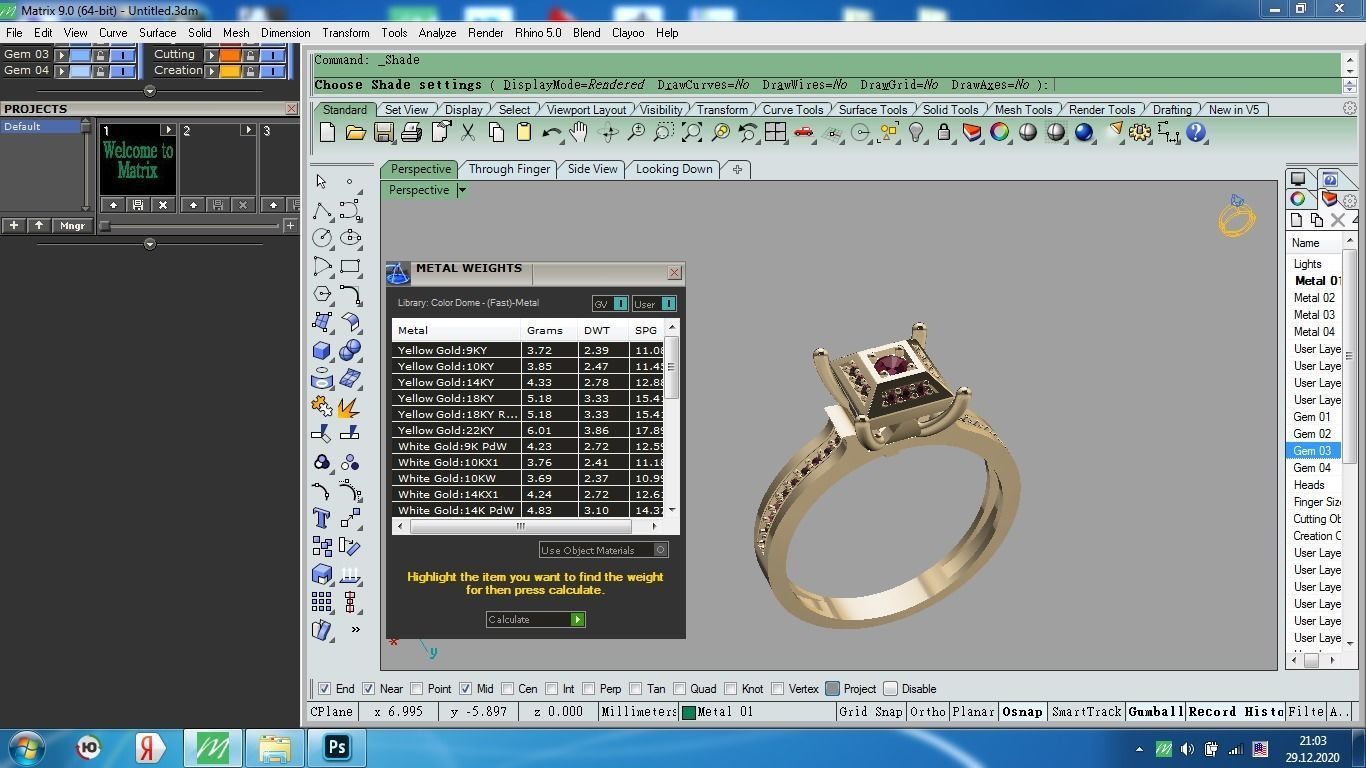The width and height of the screenshot is (1366, 768).
Task: Open the Render menu
Action: coord(486,33)
